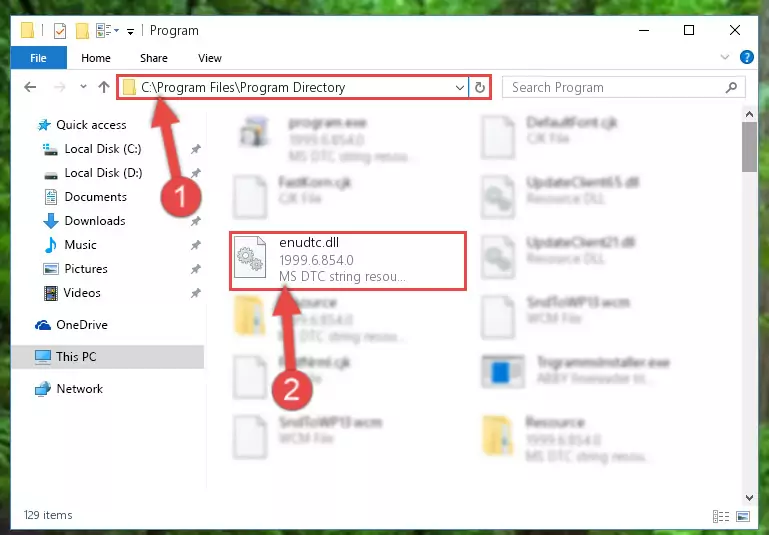Click the scroll up arrow

[749, 114]
